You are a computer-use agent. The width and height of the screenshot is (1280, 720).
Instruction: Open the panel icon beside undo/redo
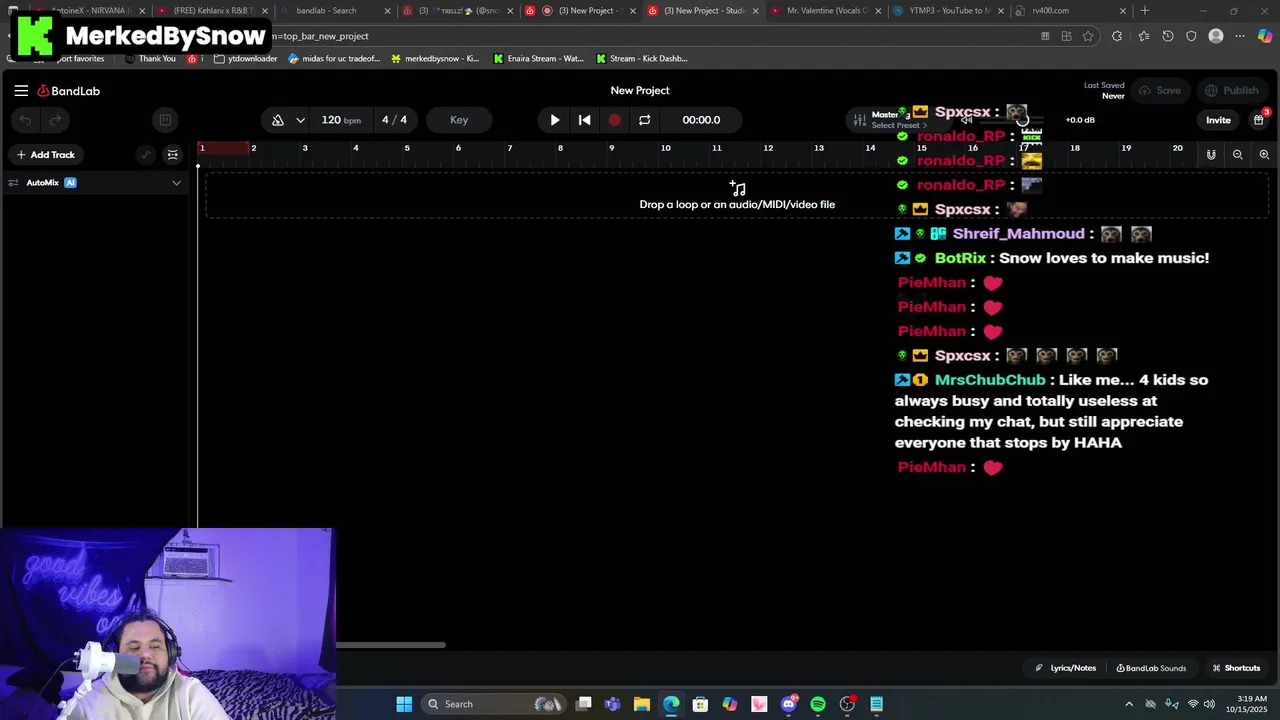coord(165,120)
